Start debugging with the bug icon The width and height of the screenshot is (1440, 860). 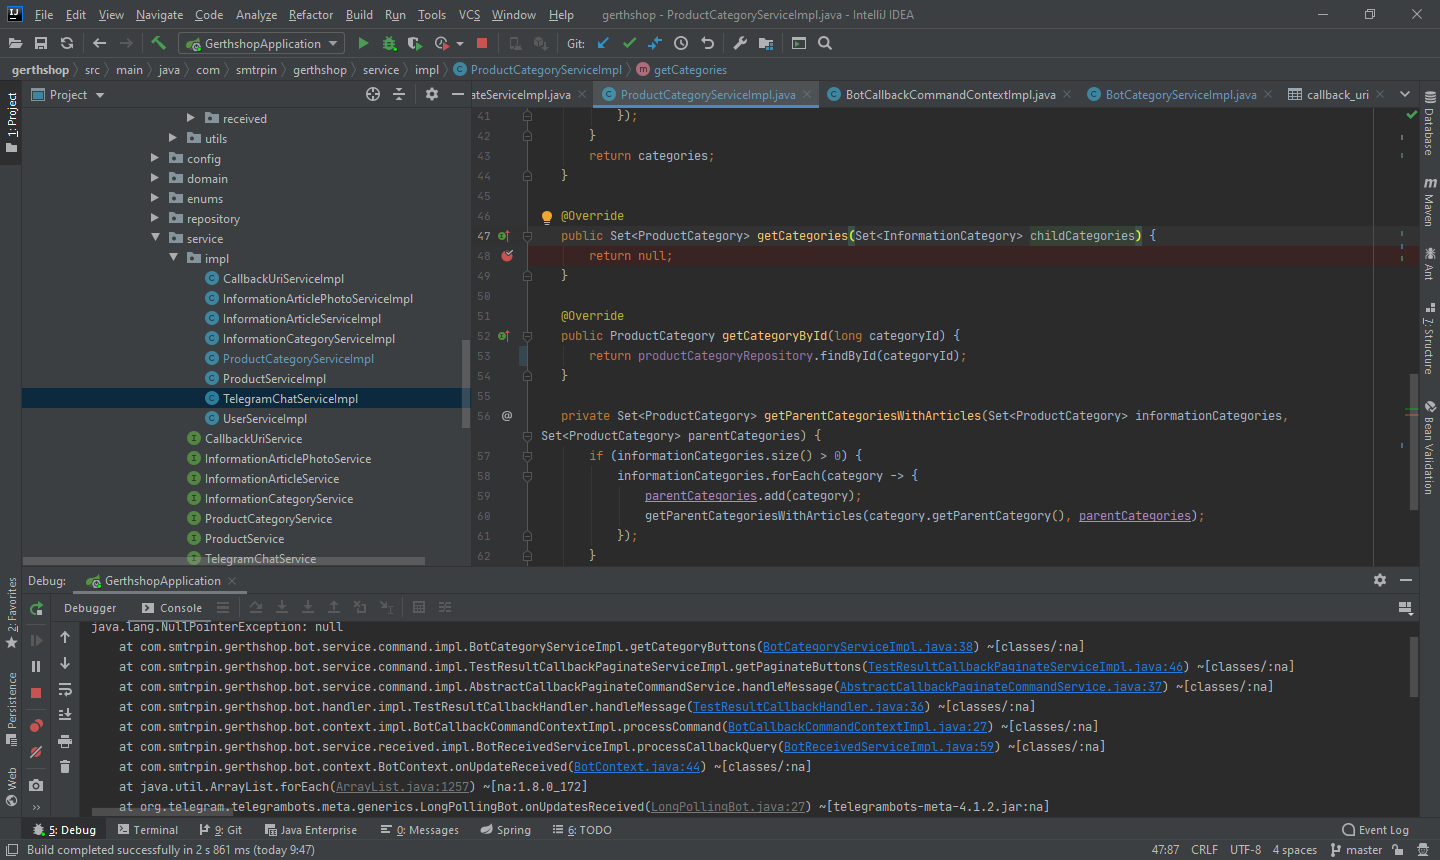tap(389, 43)
